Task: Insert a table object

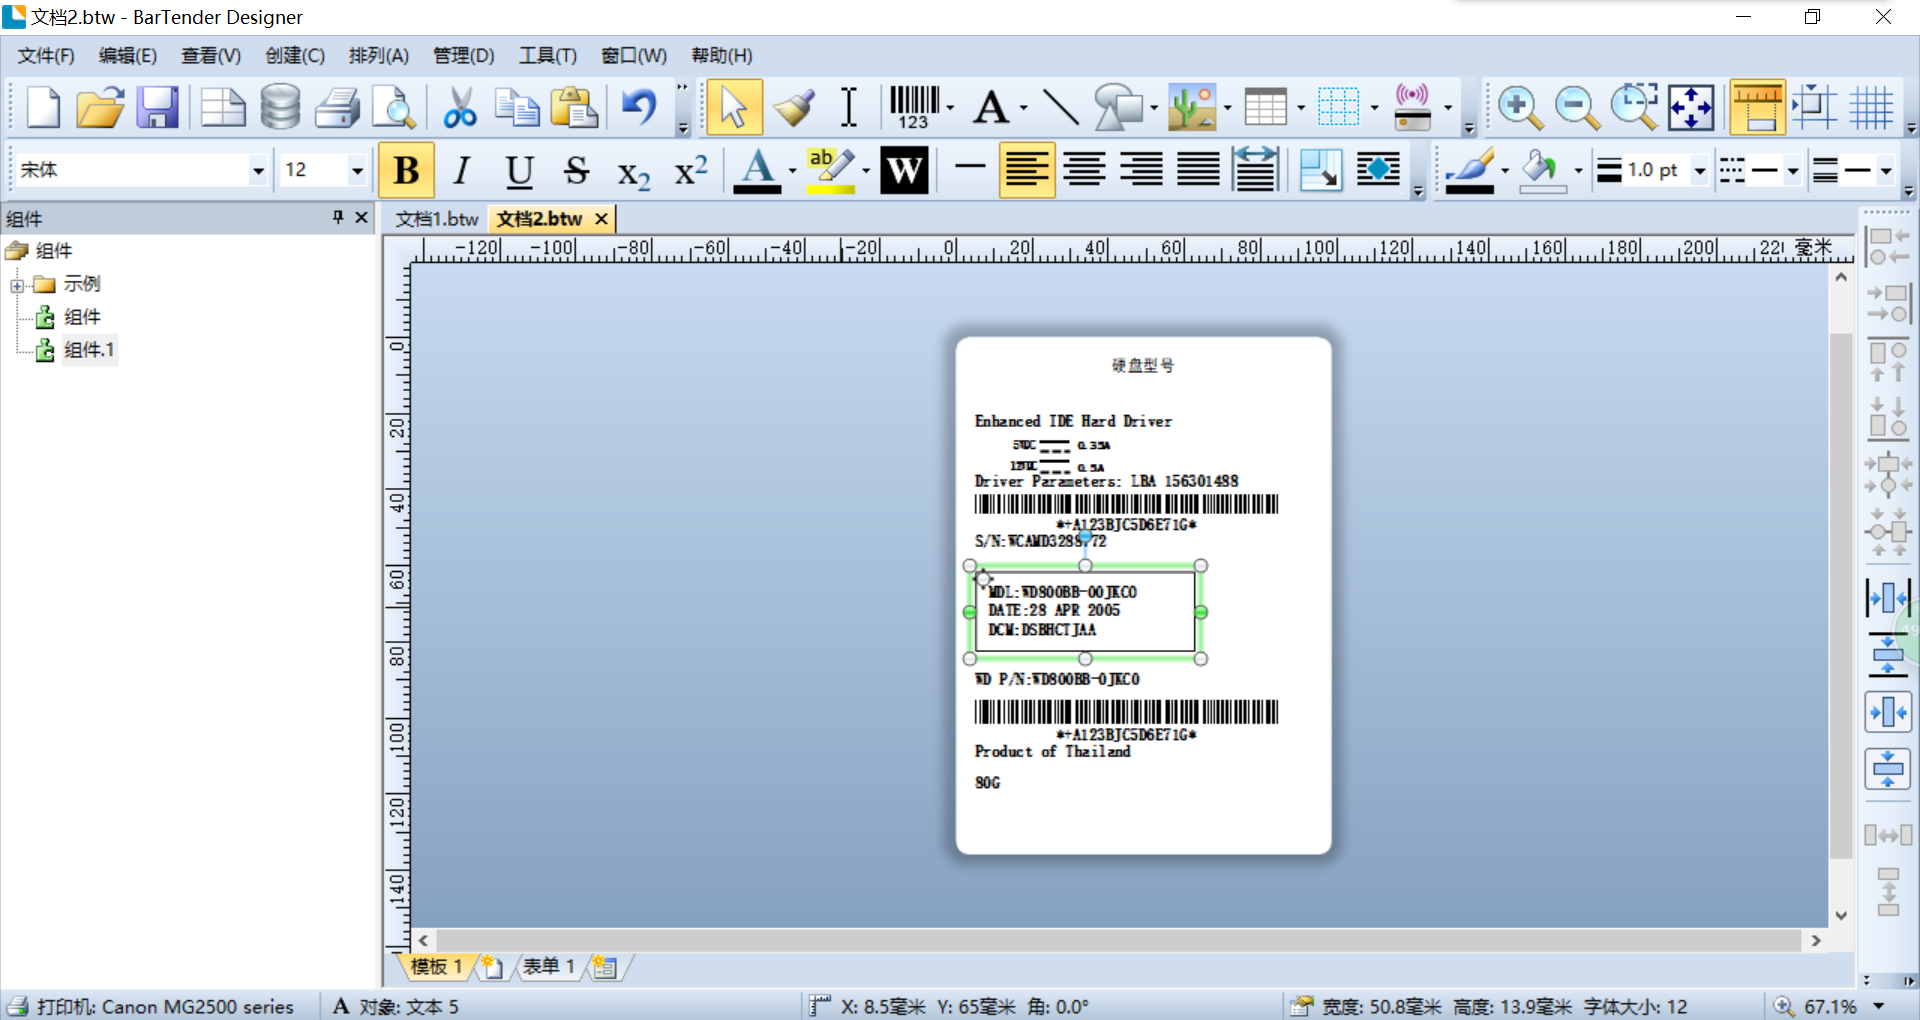Action: [1265, 107]
